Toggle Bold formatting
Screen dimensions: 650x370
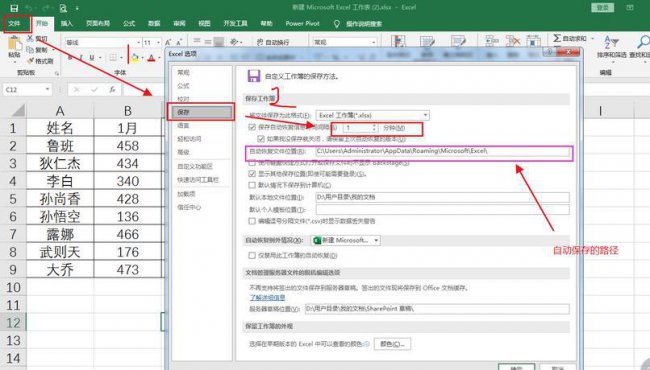click(70, 58)
